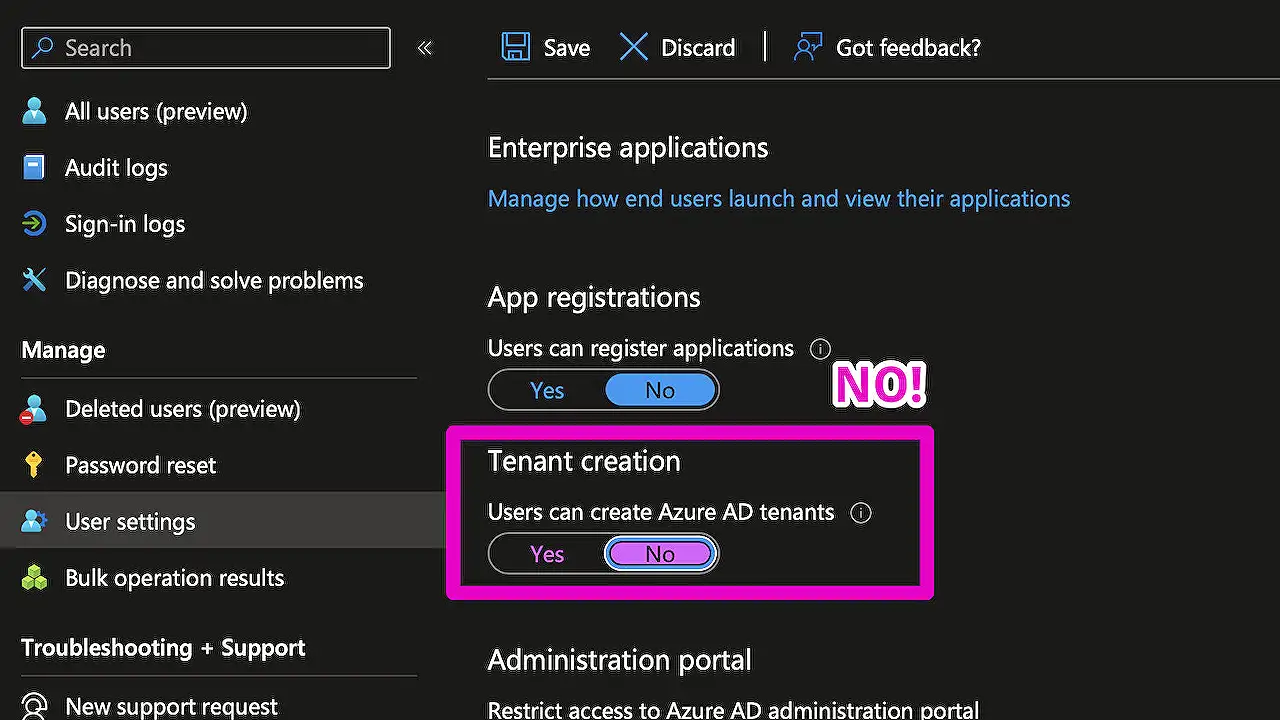Click the info icon beside Users can register applications
Screen dimensions: 1280x720
coord(820,349)
